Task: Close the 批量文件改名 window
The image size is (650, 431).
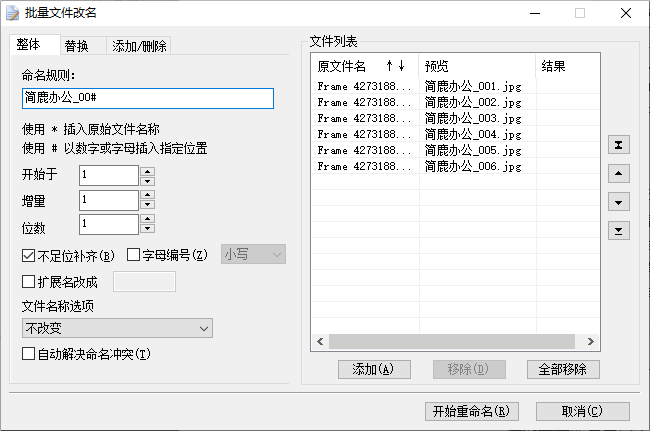Action: [x=626, y=13]
